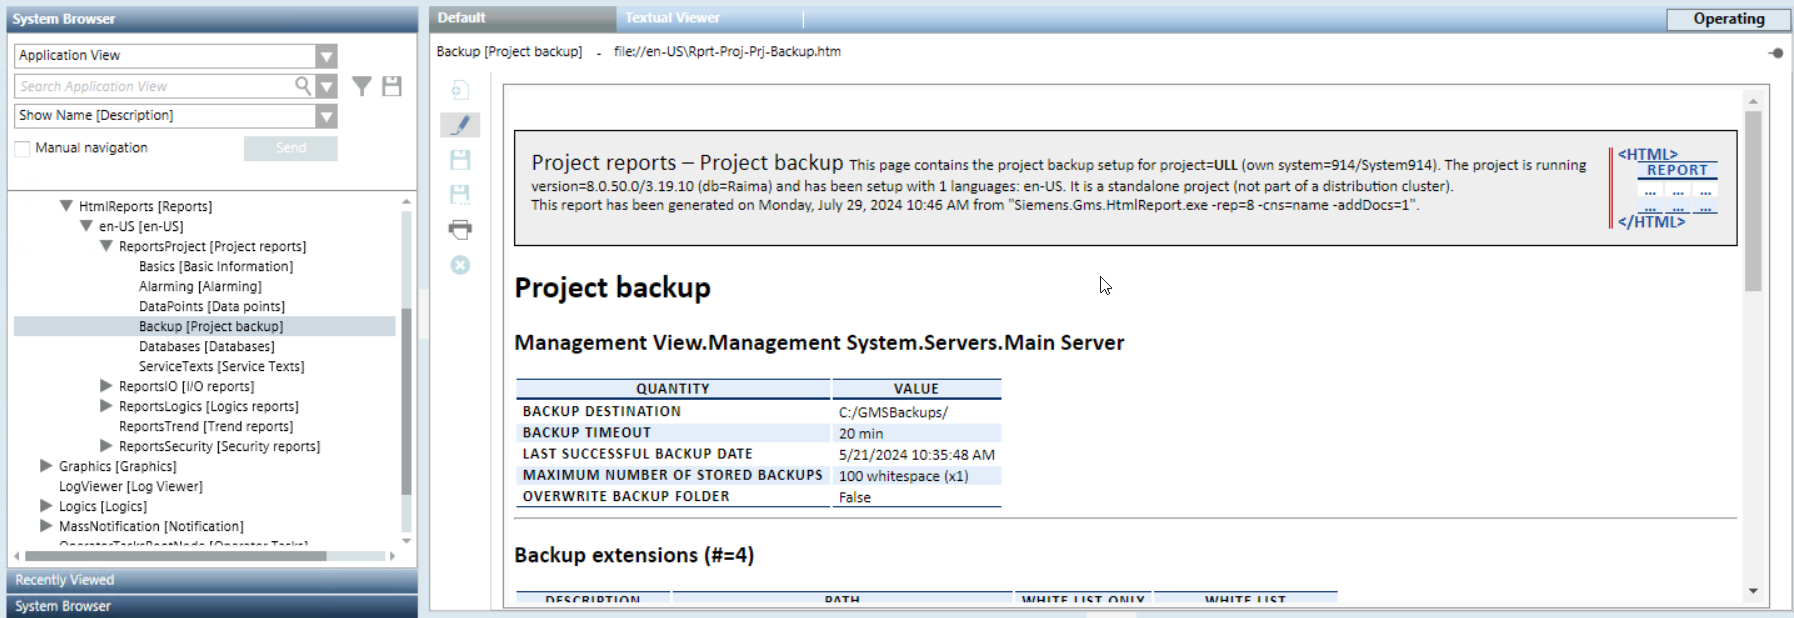Click the new document icon in viewer toolbar

460,91
